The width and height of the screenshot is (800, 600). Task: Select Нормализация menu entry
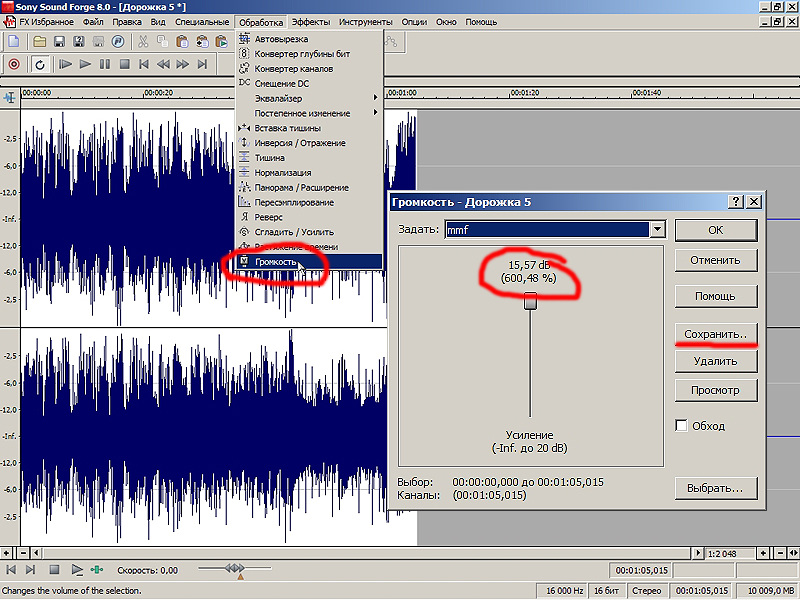click(310, 172)
